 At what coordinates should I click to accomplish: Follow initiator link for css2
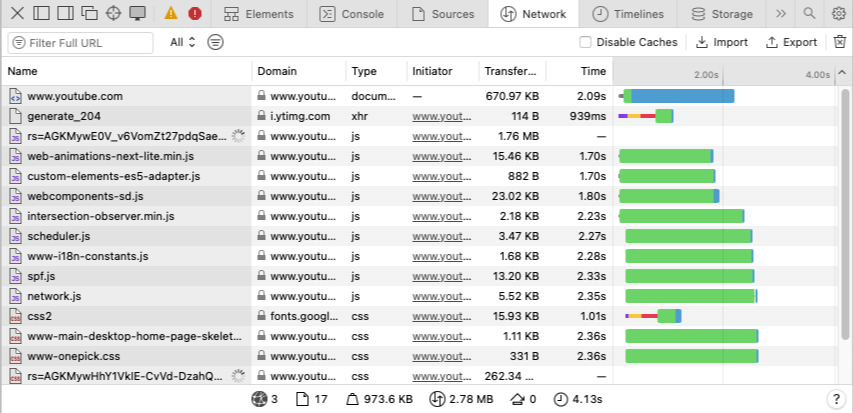(x=442, y=316)
